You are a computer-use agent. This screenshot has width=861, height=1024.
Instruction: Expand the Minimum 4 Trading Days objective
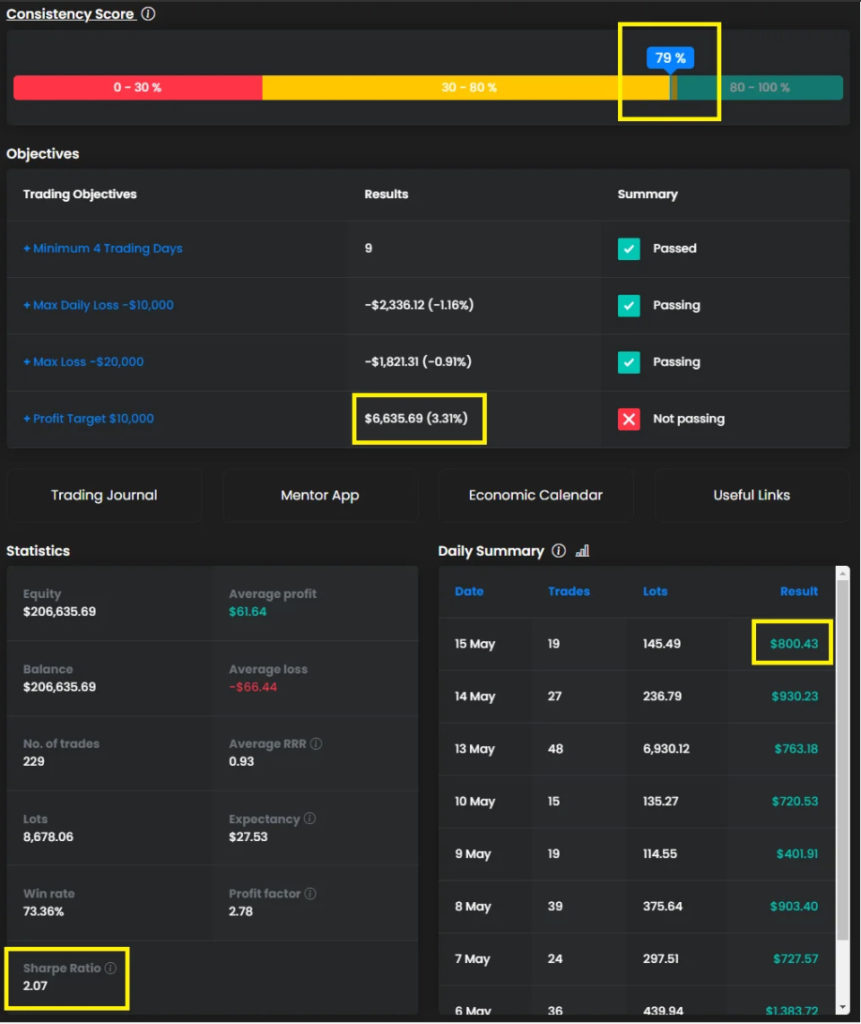click(103, 248)
